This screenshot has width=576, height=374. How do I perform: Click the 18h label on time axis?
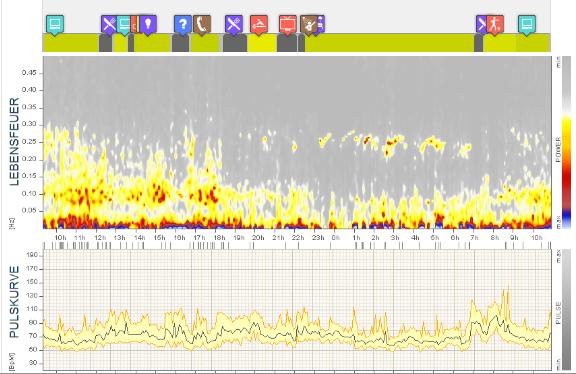(x=219, y=238)
